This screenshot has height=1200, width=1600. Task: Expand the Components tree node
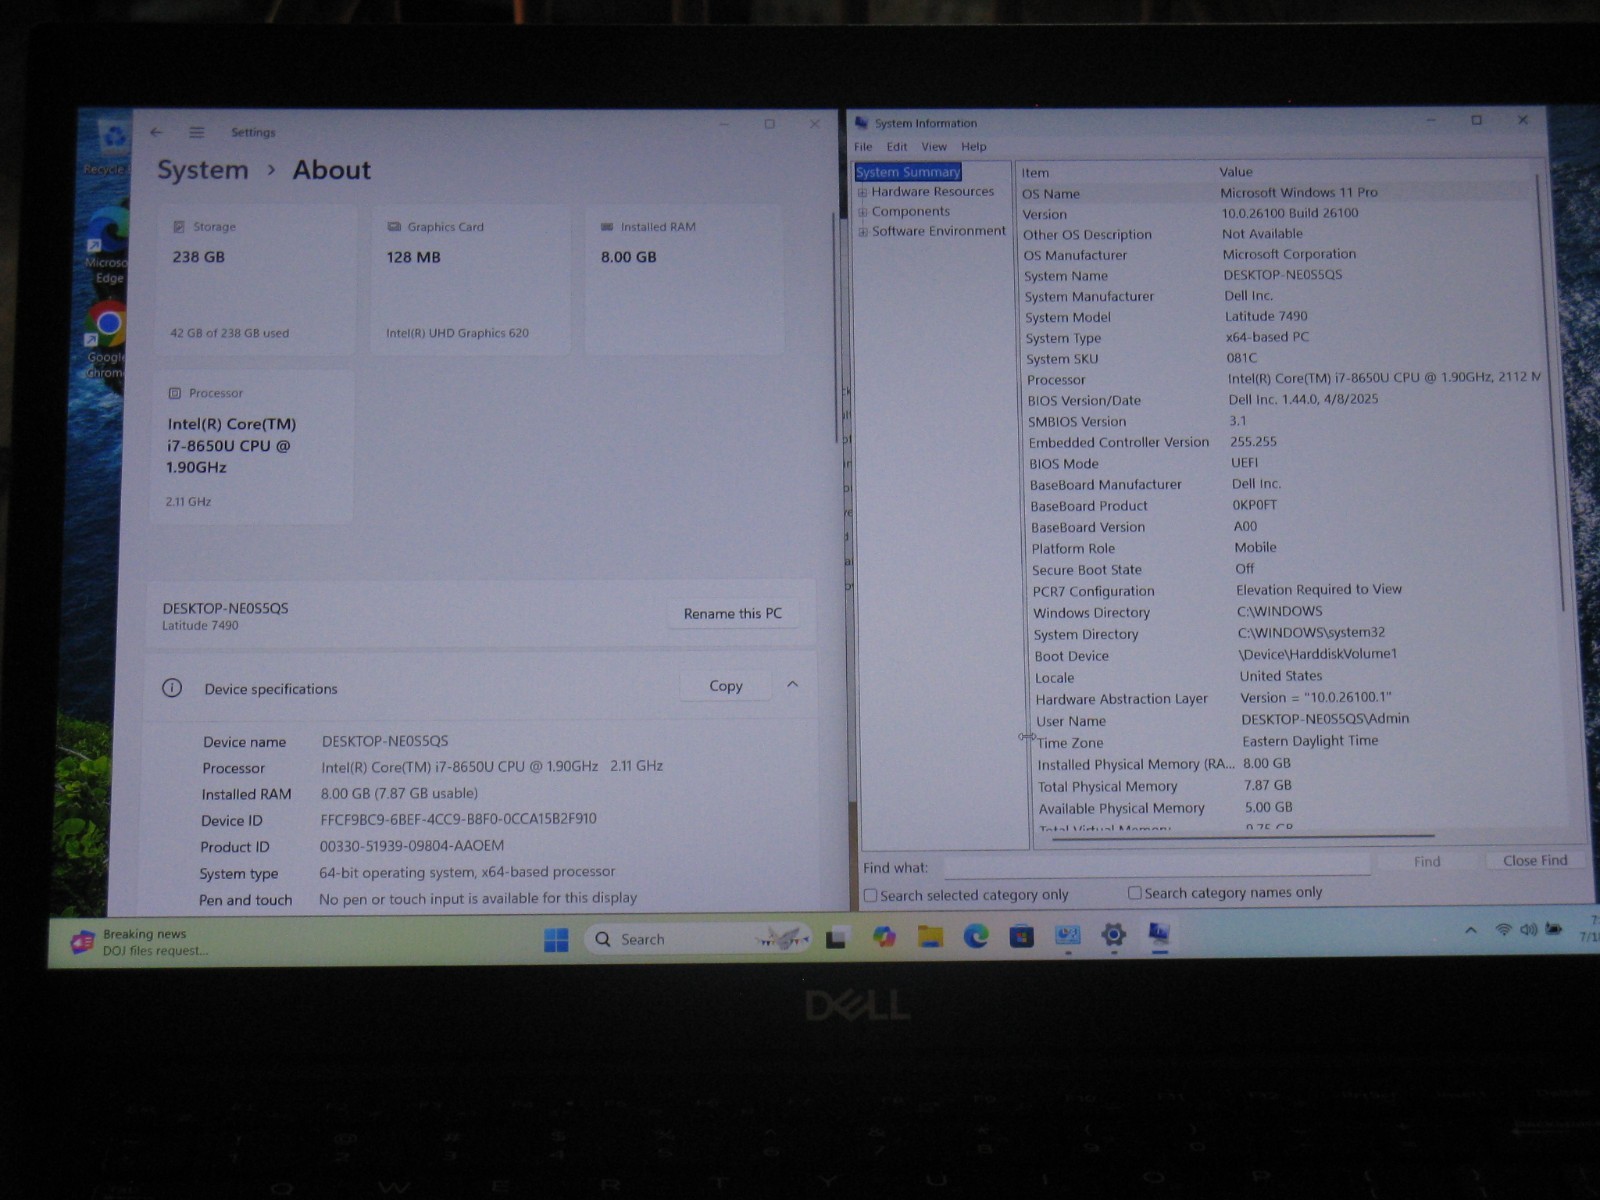pos(862,212)
